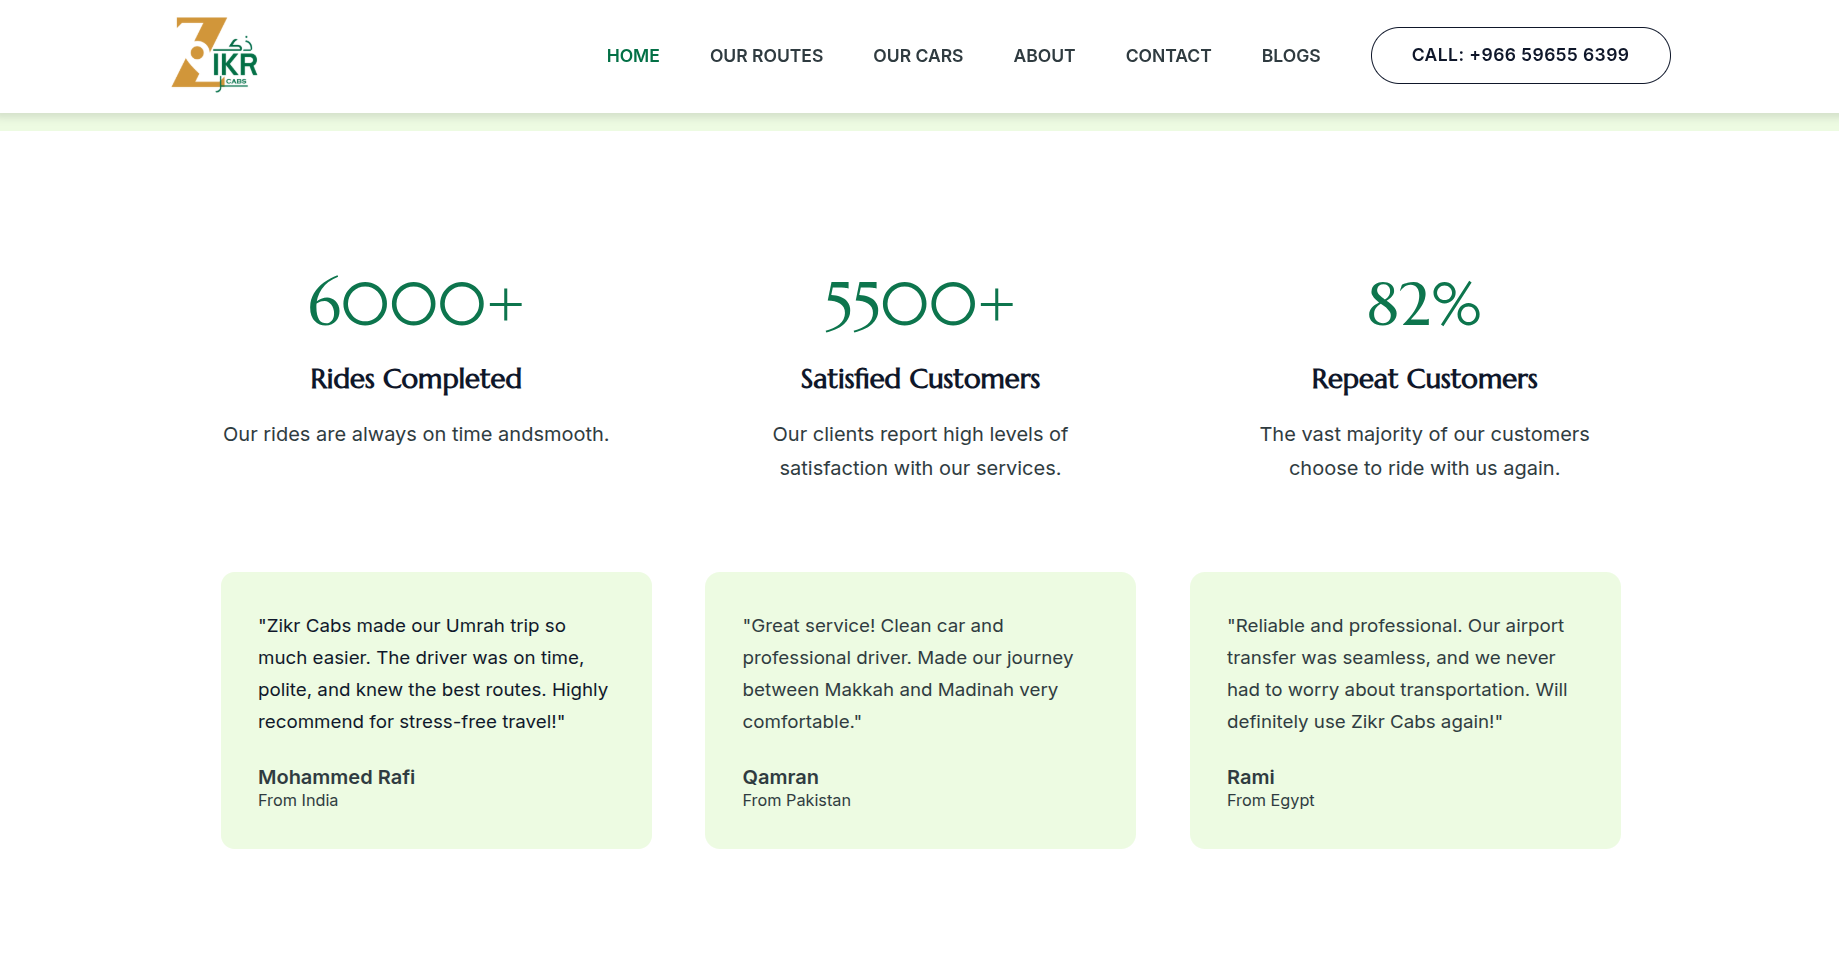Select the Satisfied Customers heading
Viewport: 1839px width, 974px height.
pos(919,379)
